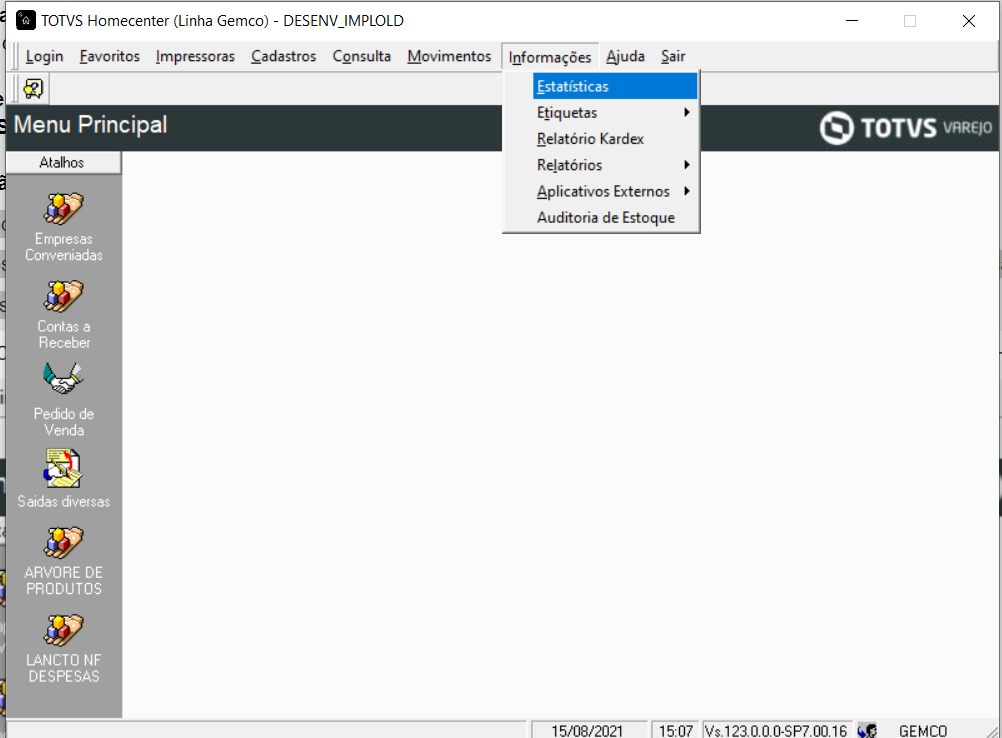
Task: Expand the Aplicativos Externos submenu
Action: click(x=615, y=191)
